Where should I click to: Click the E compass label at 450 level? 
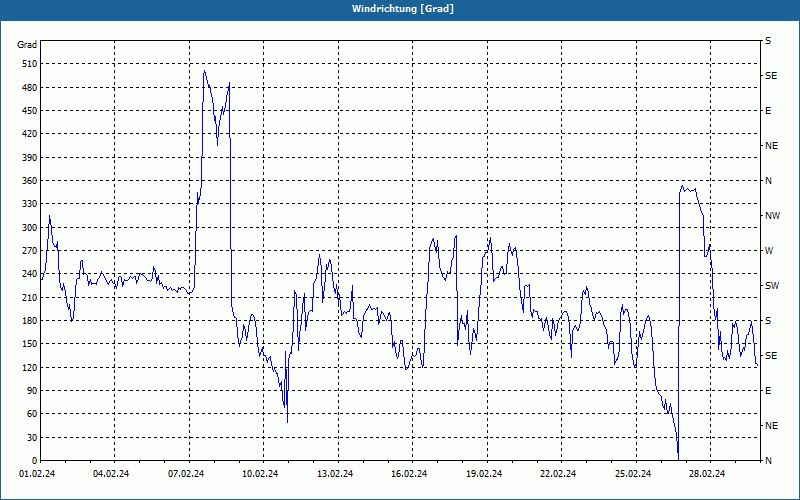[768, 111]
